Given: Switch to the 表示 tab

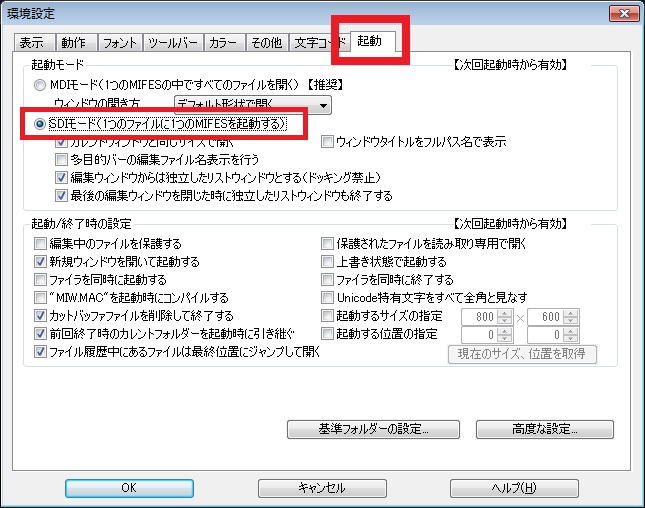Looking at the screenshot, I should [x=32, y=43].
